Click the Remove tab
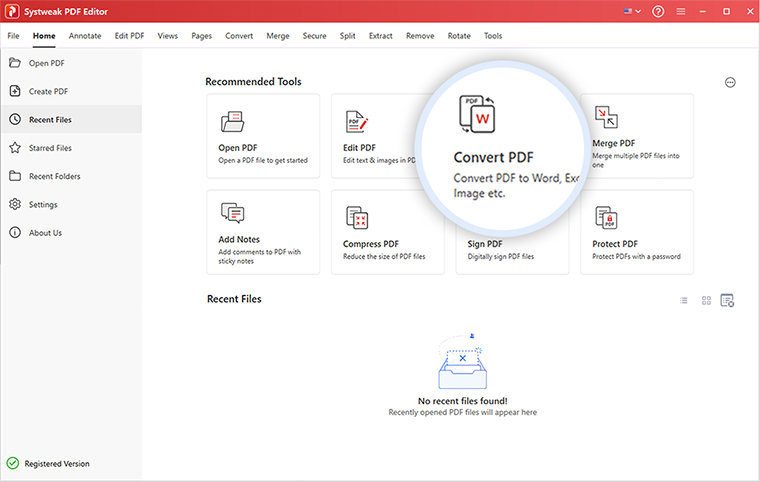Image resolution: width=760 pixels, height=482 pixels. (x=420, y=36)
